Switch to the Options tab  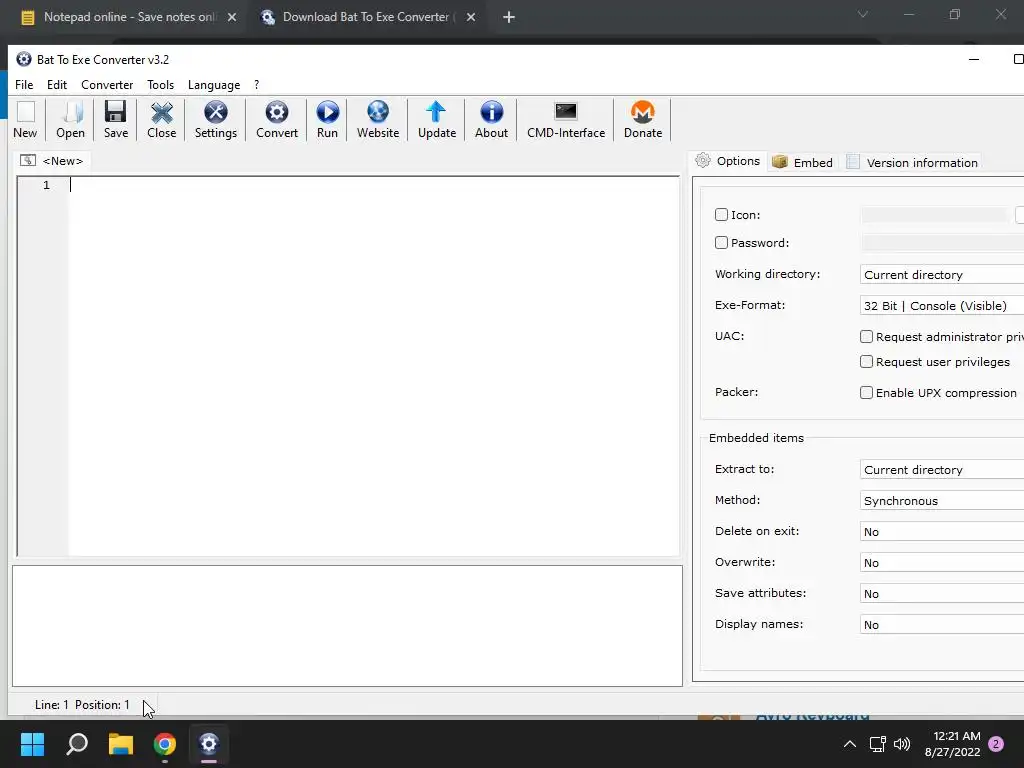pyautogui.click(x=728, y=161)
